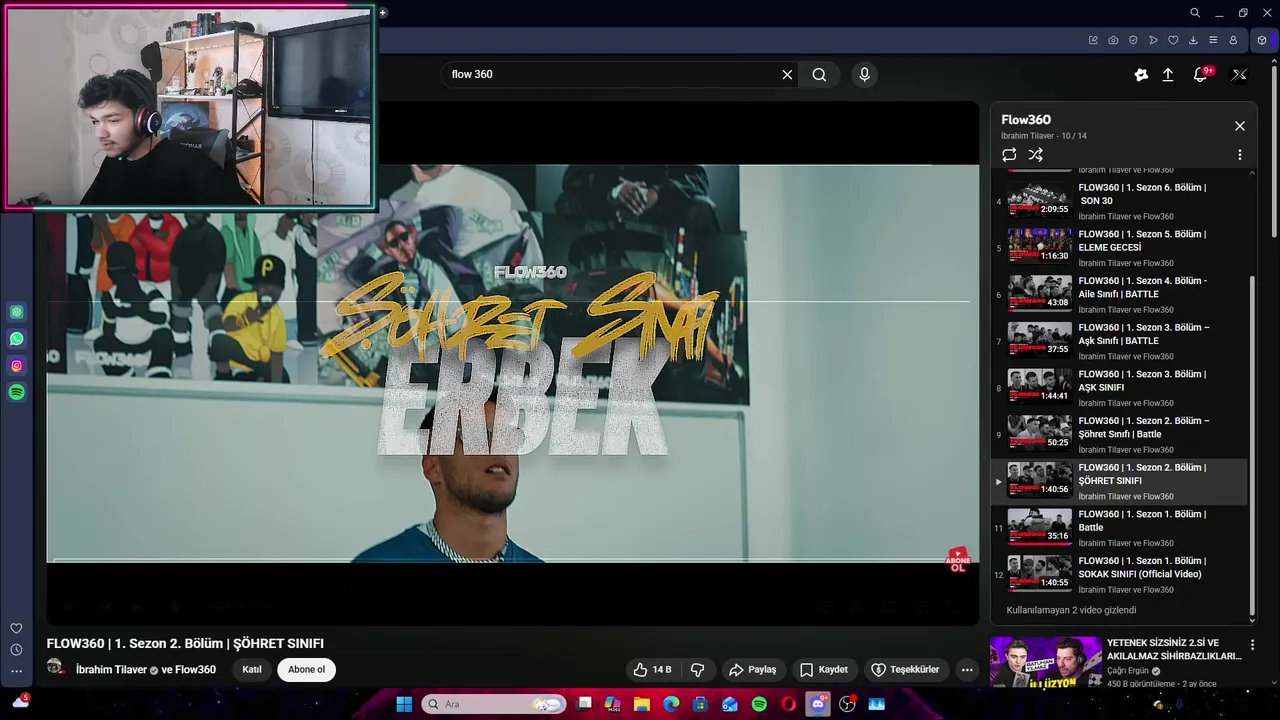This screenshot has height=720, width=1280.
Task: Open more actions ellipsis below video
Action: pyautogui.click(x=967, y=669)
